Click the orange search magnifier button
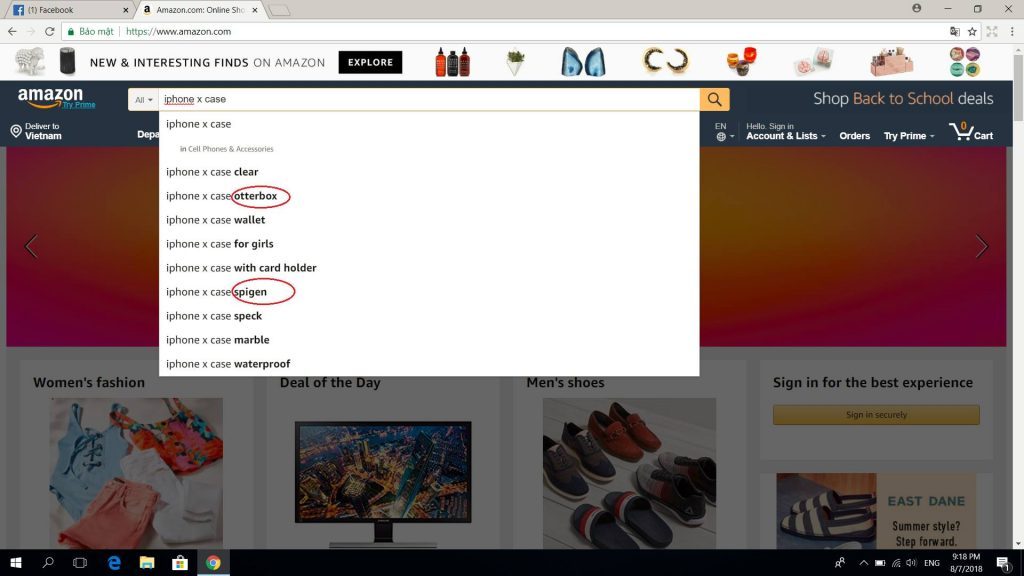This screenshot has height=576, width=1024. 714,99
